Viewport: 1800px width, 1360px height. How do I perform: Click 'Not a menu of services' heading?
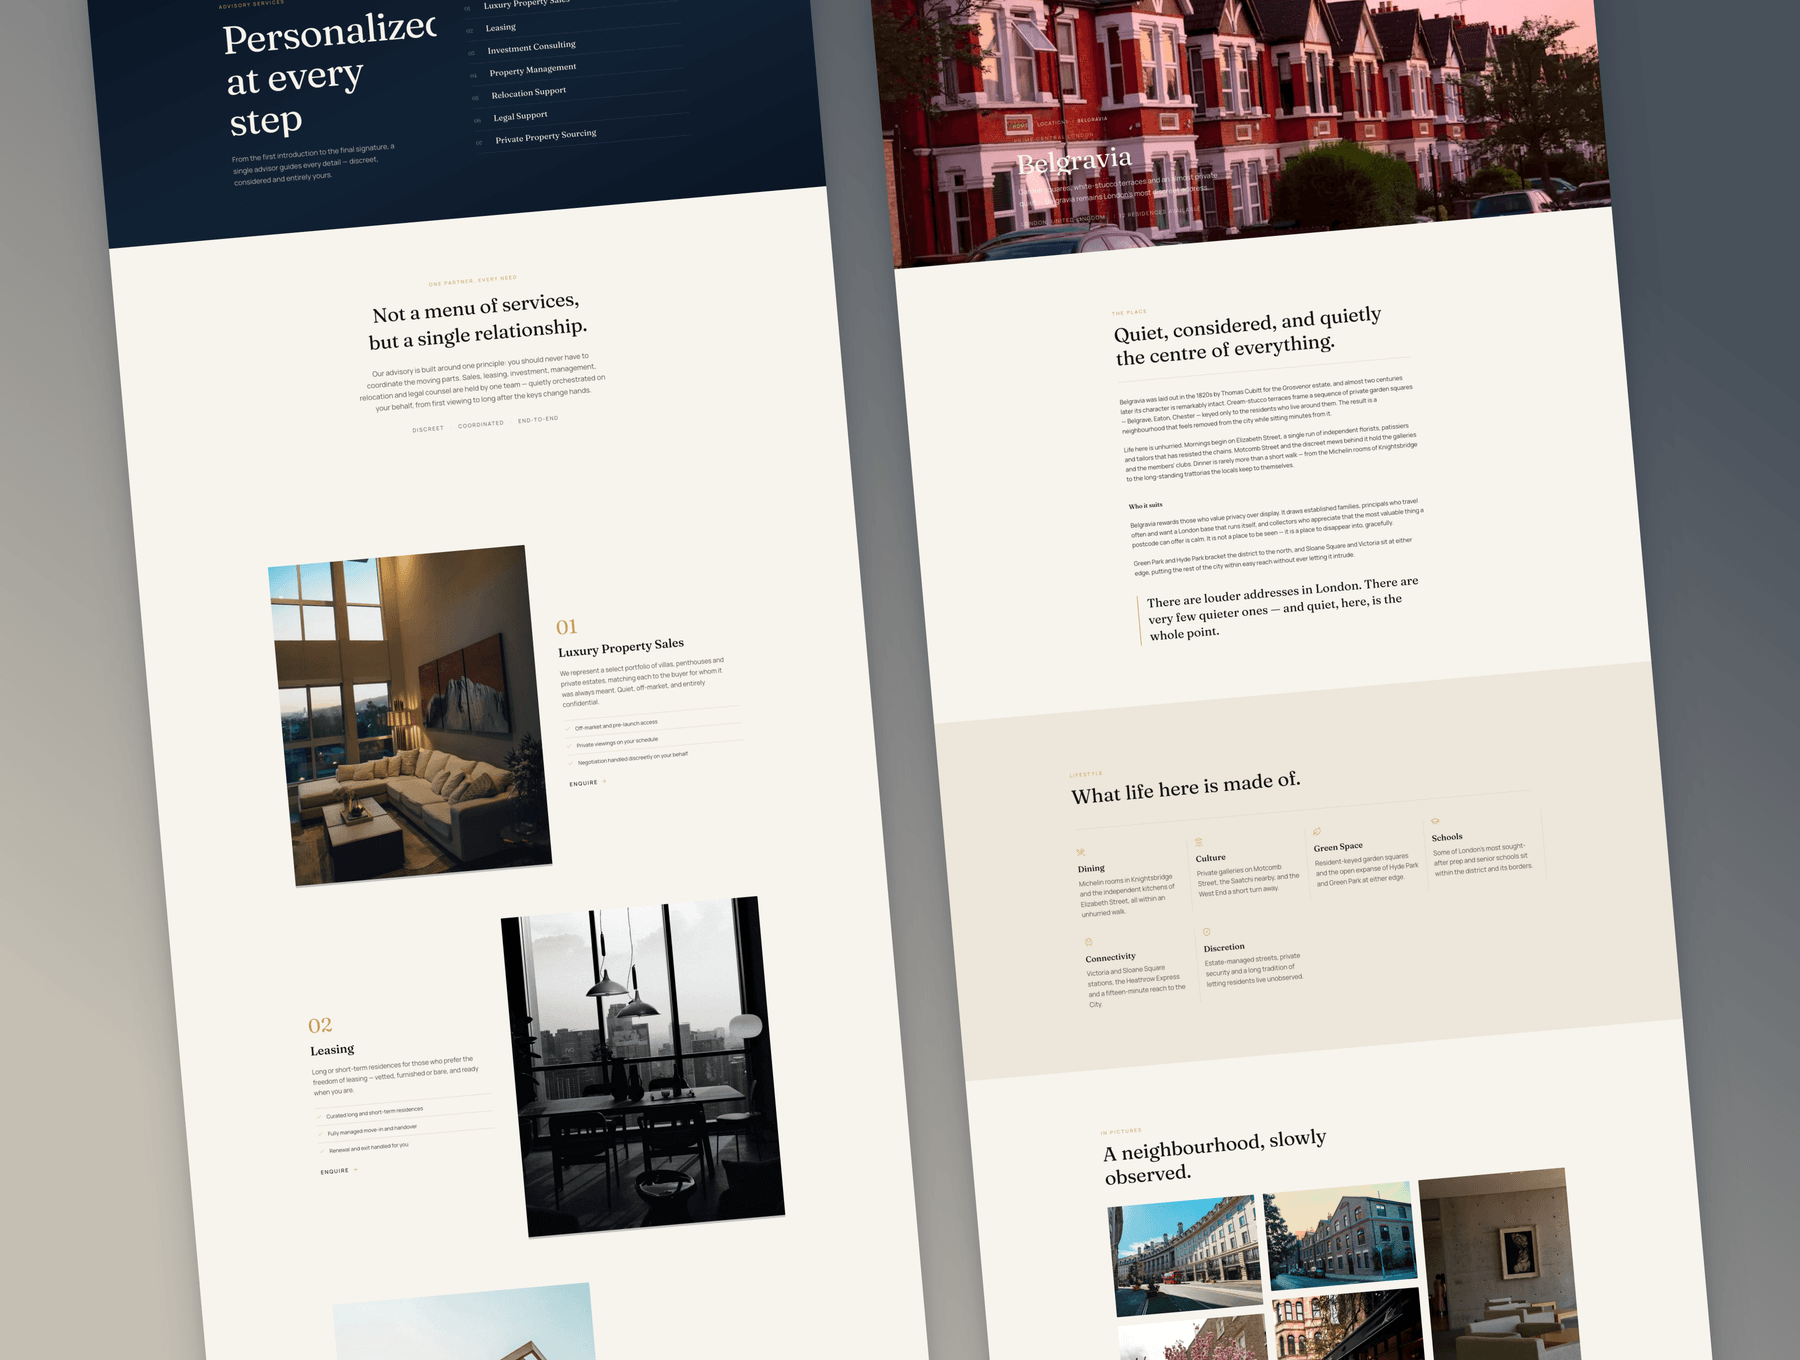point(477,322)
